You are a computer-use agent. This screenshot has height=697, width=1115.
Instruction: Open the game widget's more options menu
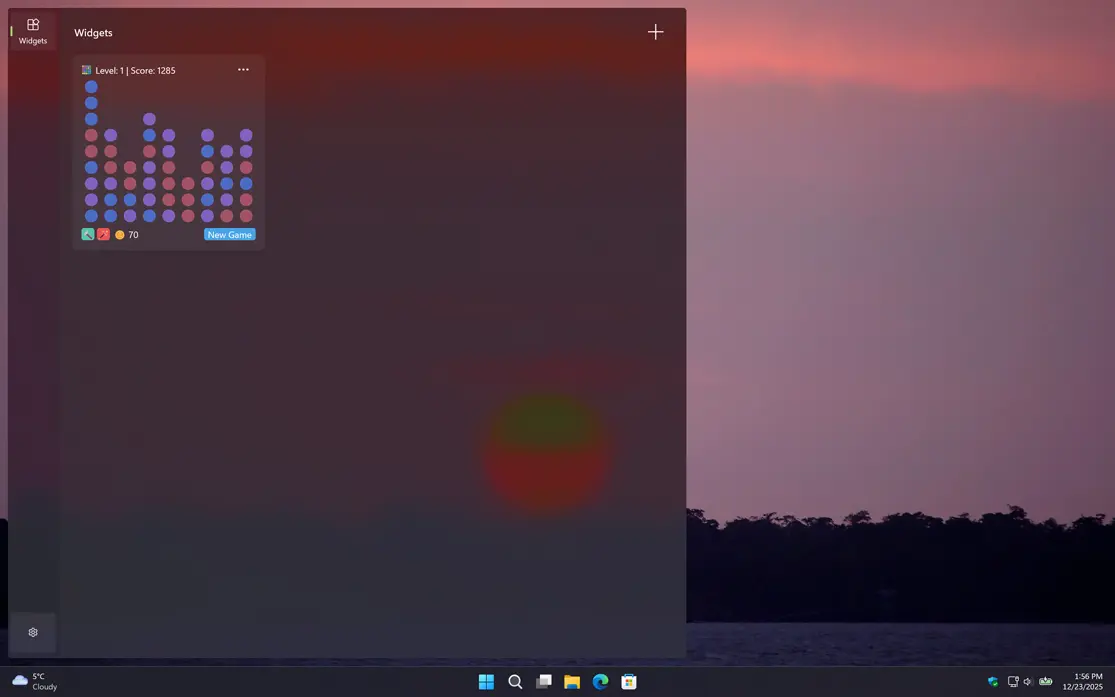point(243,69)
